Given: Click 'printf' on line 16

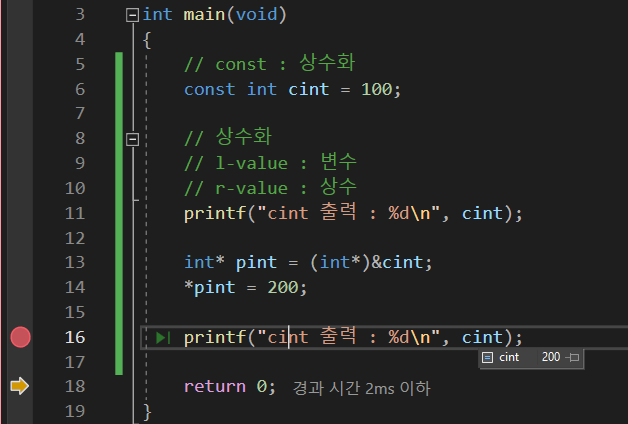Looking at the screenshot, I should (x=215, y=338).
